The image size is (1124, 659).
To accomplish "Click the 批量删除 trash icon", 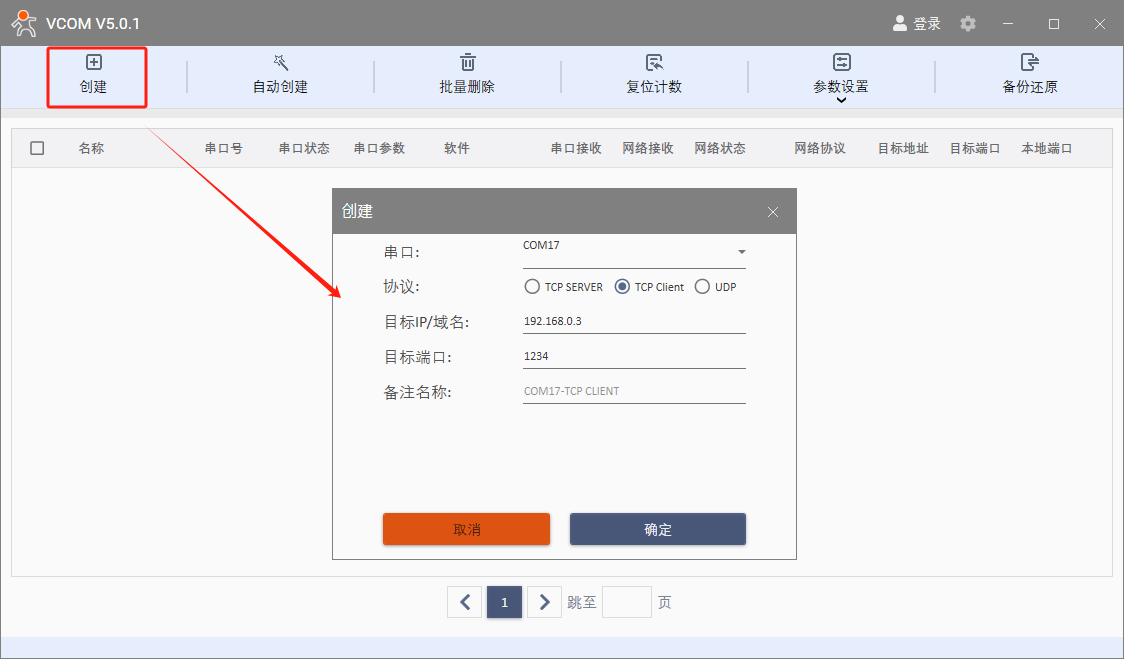I will pos(467,63).
